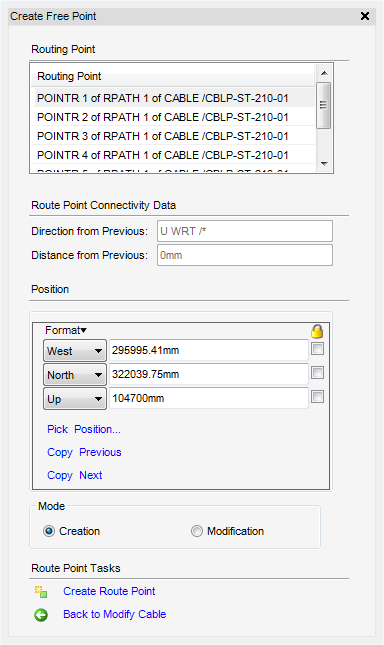Tick the lock checkbox for Up coordinate
384x645 pixels.
[317, 397]
